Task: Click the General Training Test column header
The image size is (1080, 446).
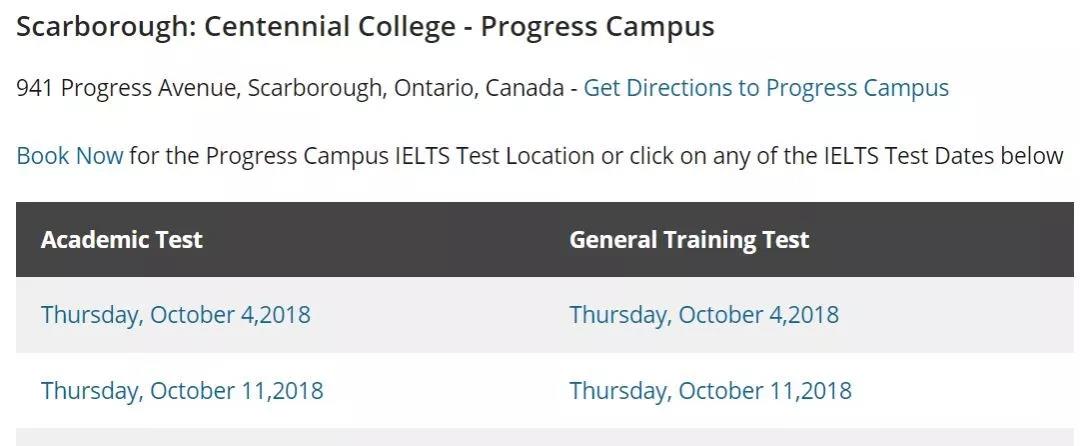Action: coord(689,240)
